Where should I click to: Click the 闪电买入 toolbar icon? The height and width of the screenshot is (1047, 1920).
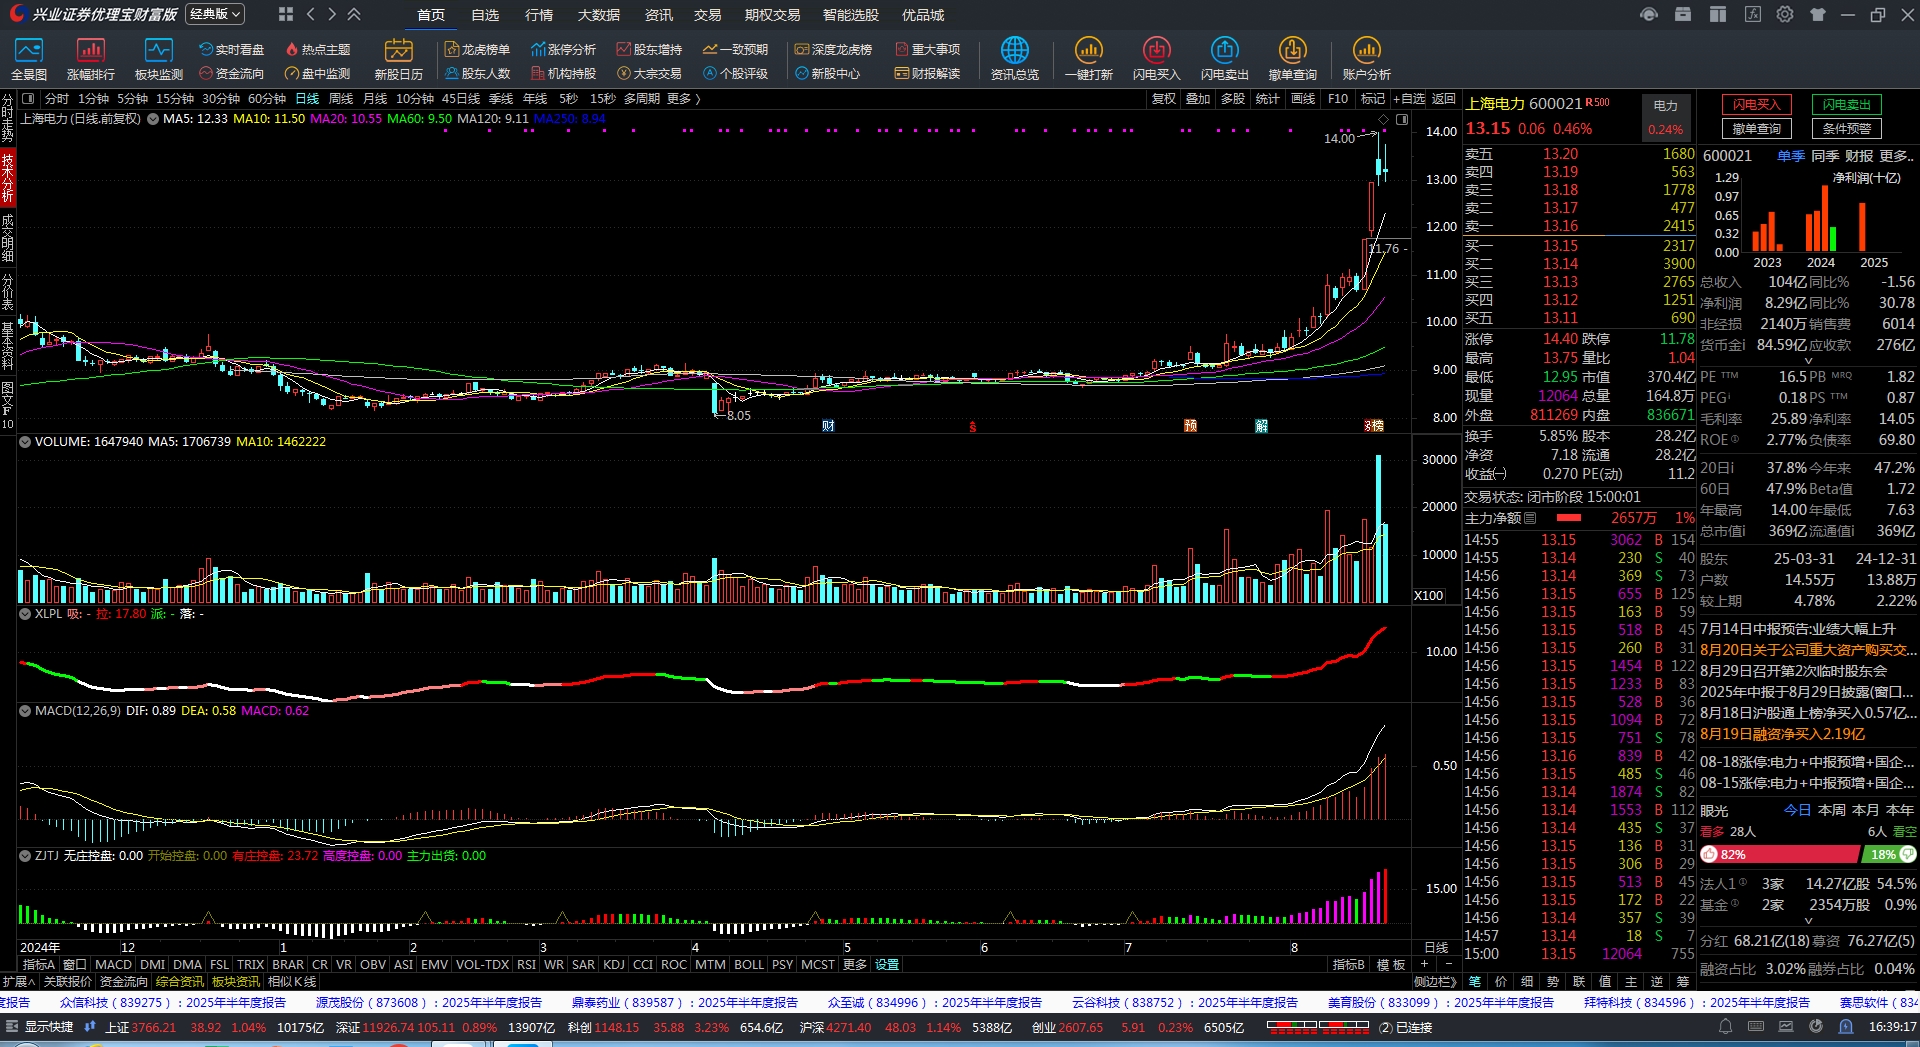point(1156,59)
